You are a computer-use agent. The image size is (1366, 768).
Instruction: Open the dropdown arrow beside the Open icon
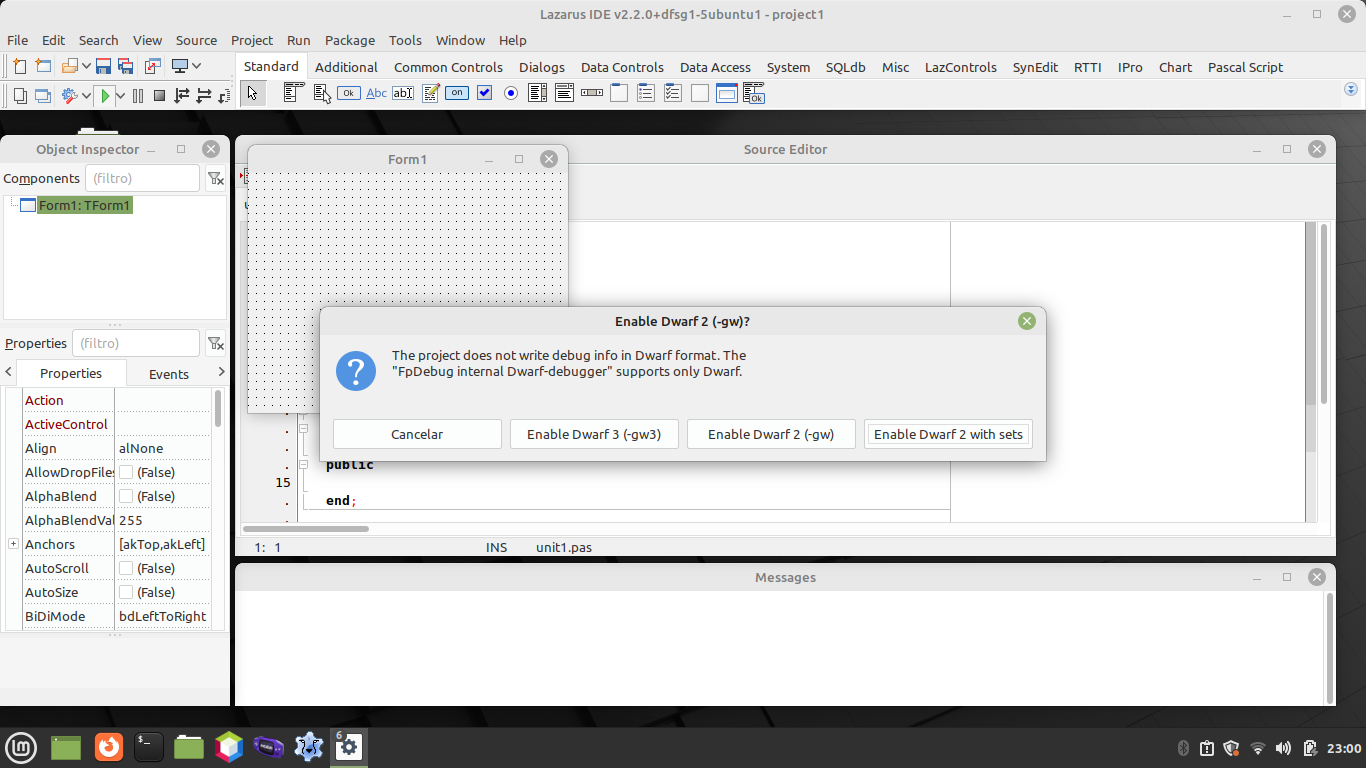[x=87, y=66]
